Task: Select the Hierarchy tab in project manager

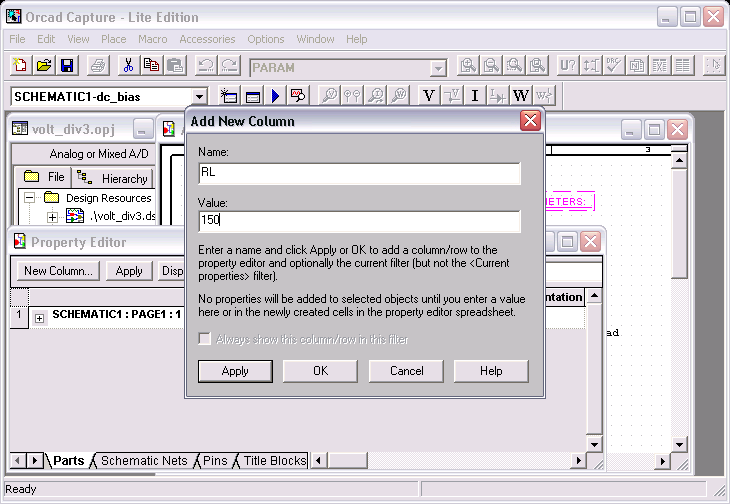Action: coord(112,178)
